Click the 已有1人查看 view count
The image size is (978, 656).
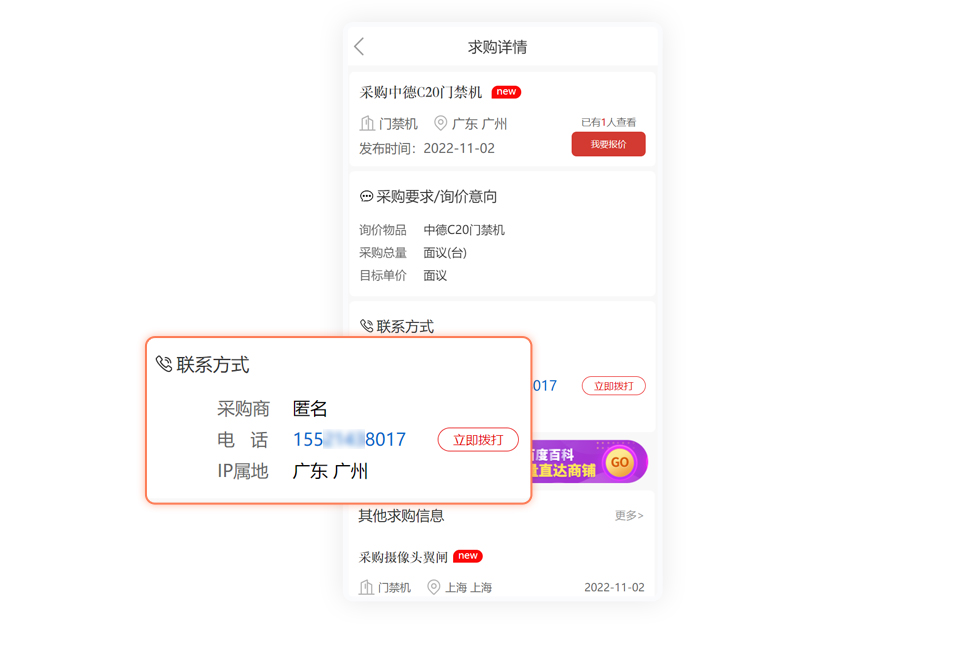coord(608,122)
